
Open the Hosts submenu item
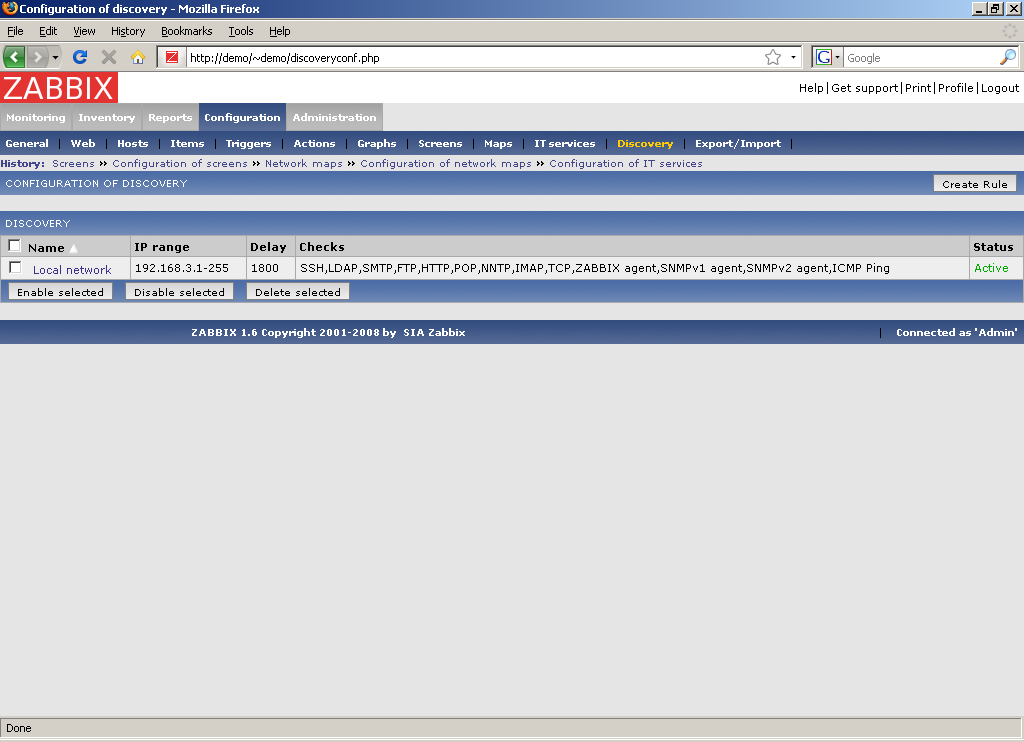click(133, 144)
